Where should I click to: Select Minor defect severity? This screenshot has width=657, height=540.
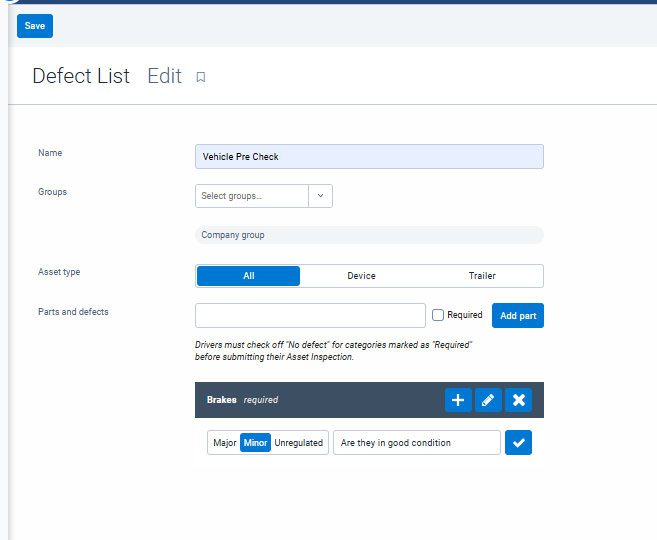coord(255,443)
